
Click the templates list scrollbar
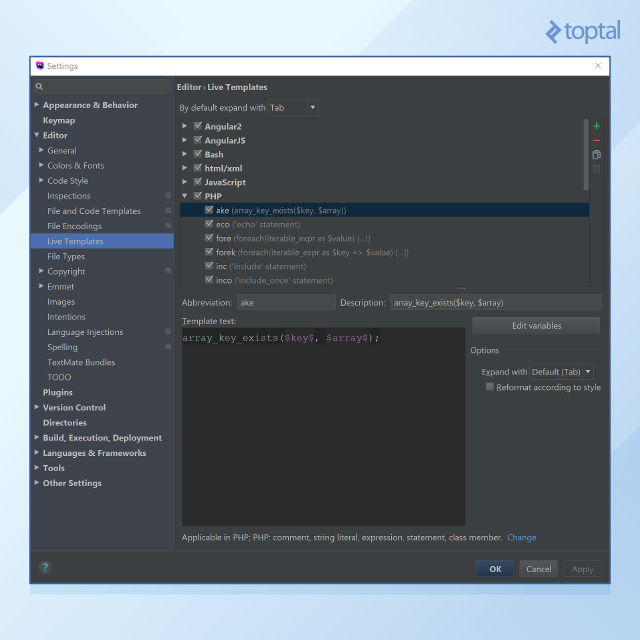click(586, 155)
